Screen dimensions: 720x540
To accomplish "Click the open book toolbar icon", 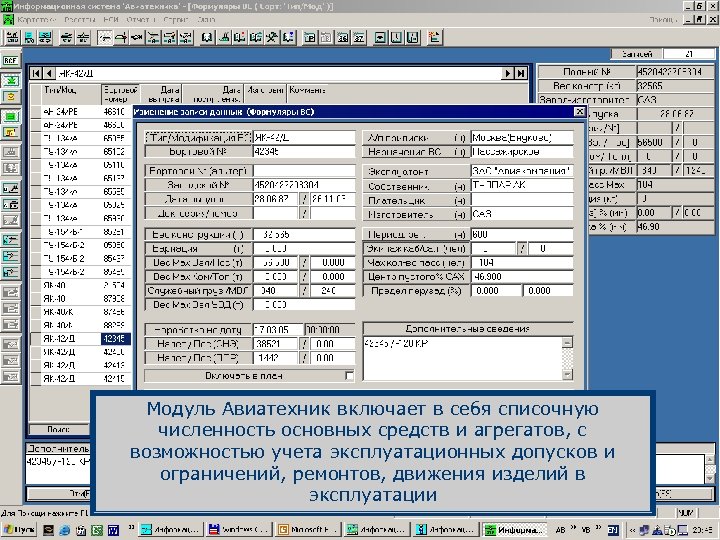I will 207,37.
